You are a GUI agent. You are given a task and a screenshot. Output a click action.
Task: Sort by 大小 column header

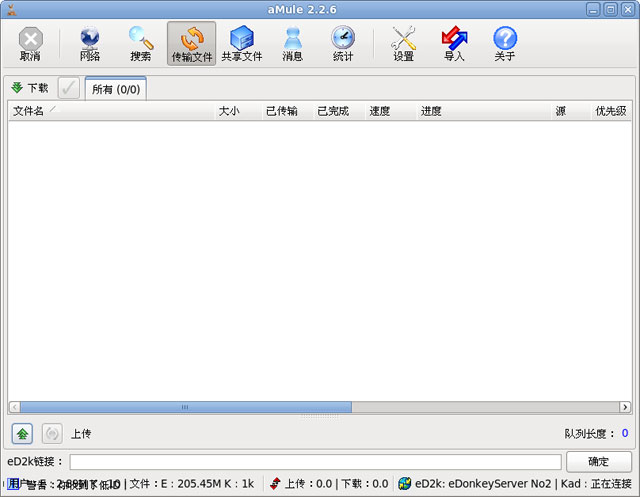[238, 111]
